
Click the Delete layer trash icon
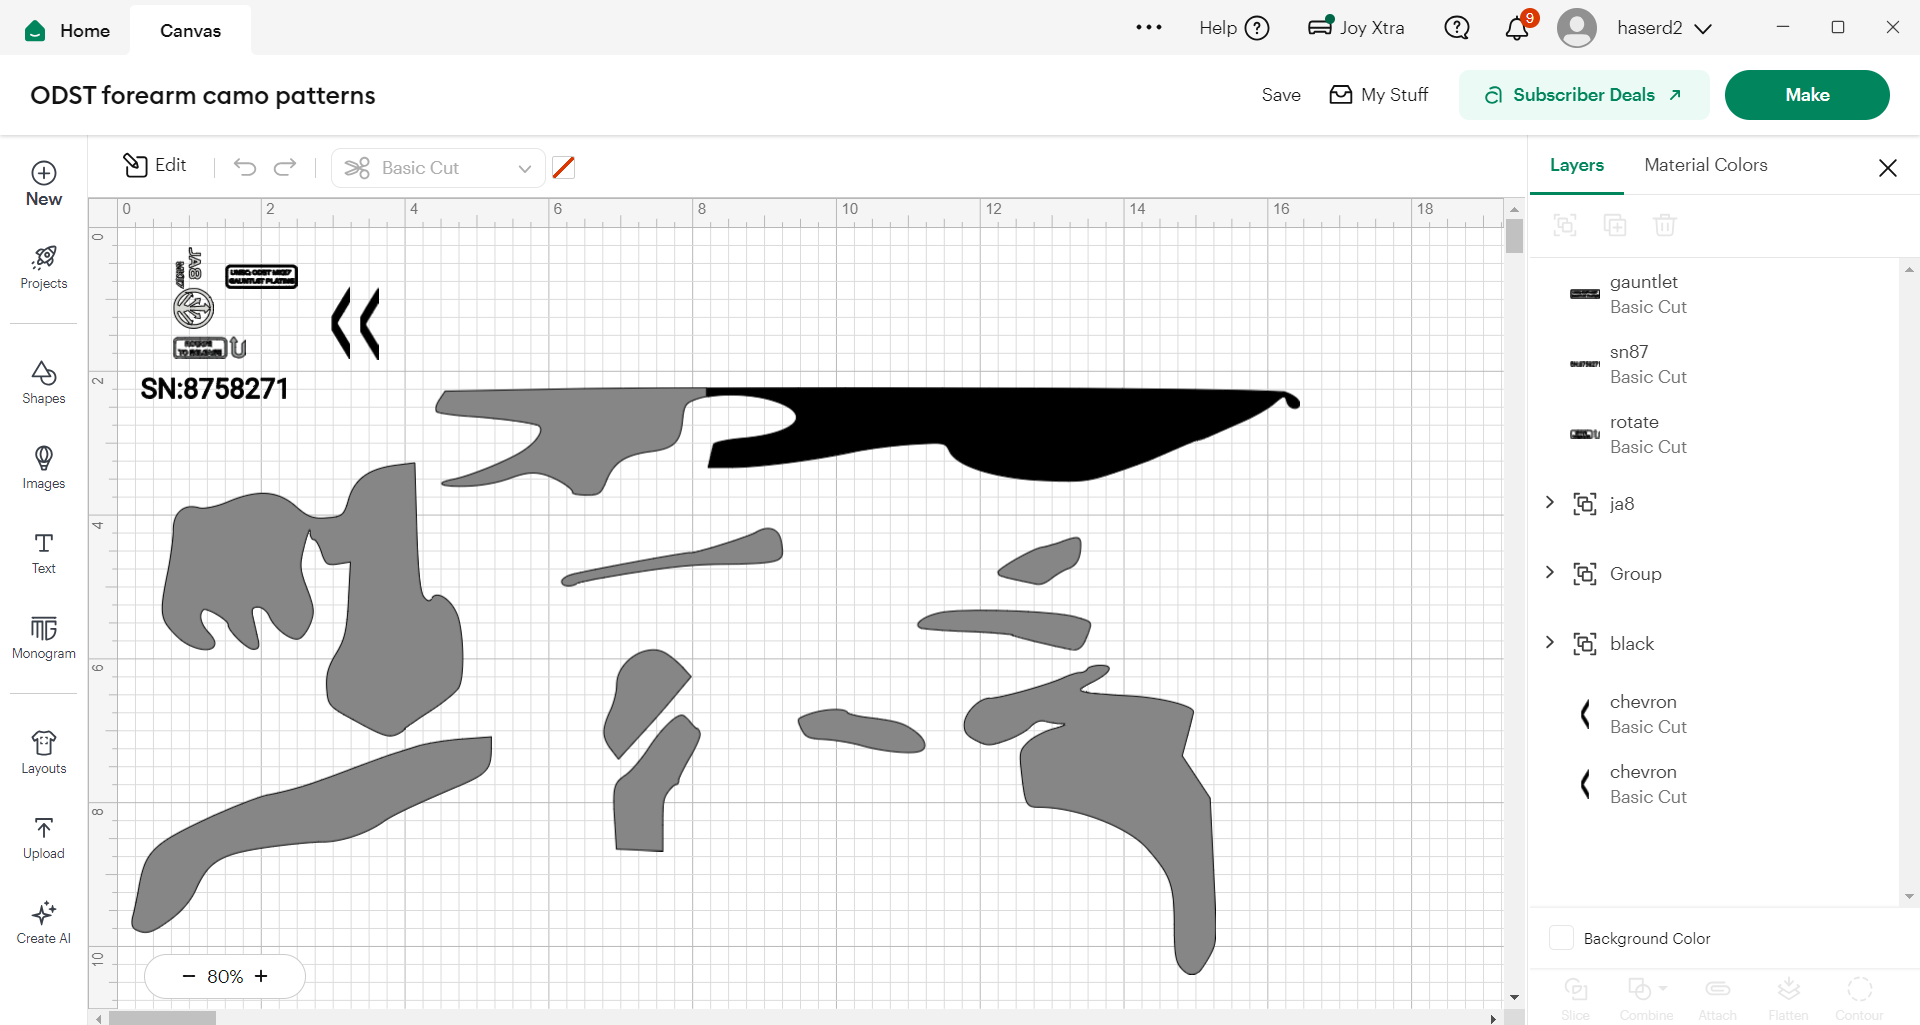[1665, 225]
